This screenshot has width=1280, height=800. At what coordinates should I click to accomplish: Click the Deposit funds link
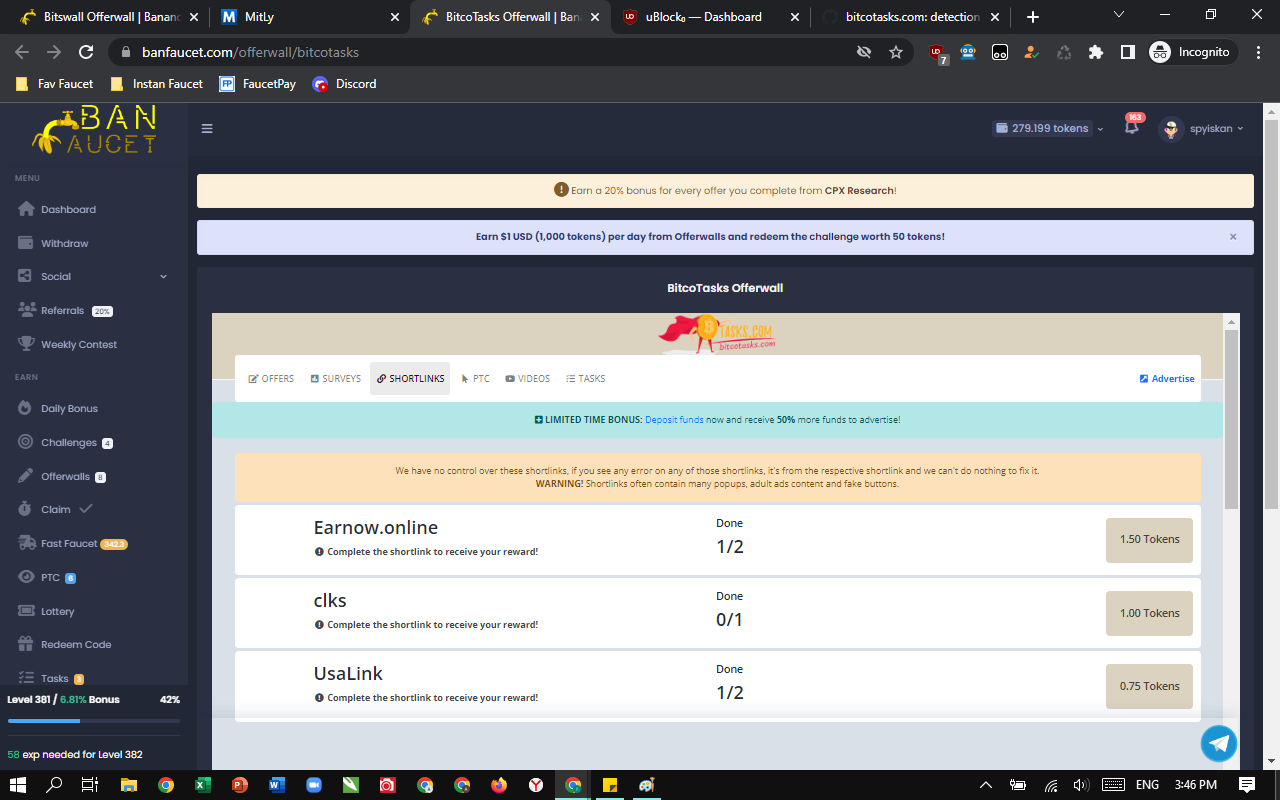(x=674, y=420)
